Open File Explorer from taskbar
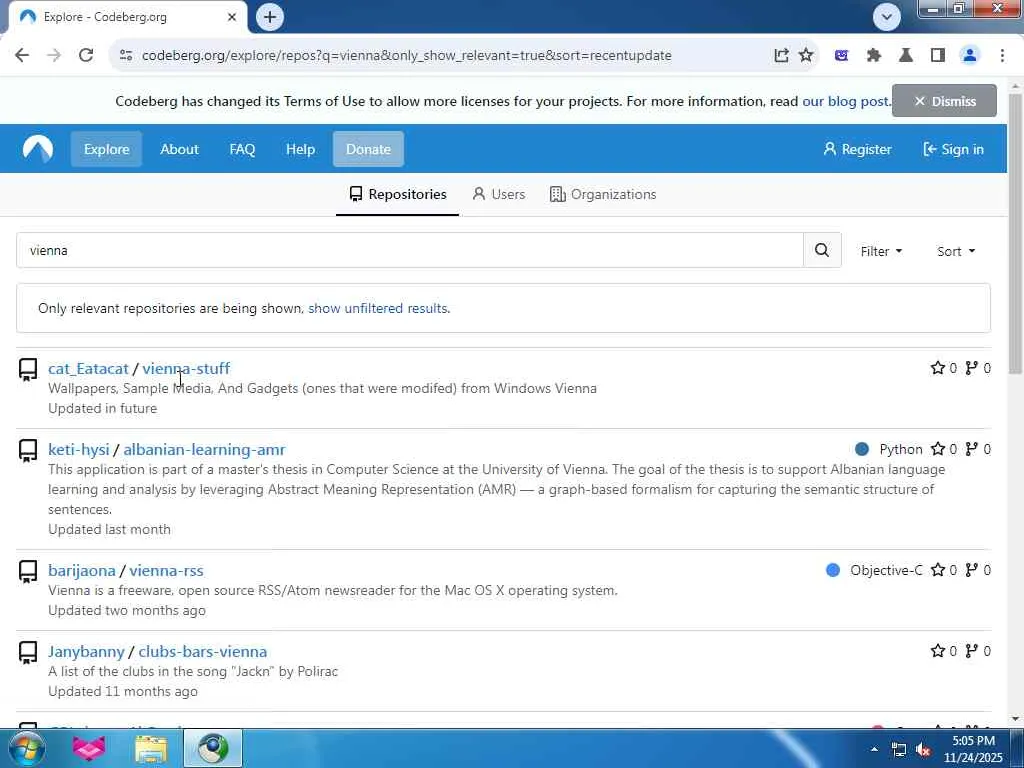Screen dimensions: 1024x768 [x=151, y=748]
